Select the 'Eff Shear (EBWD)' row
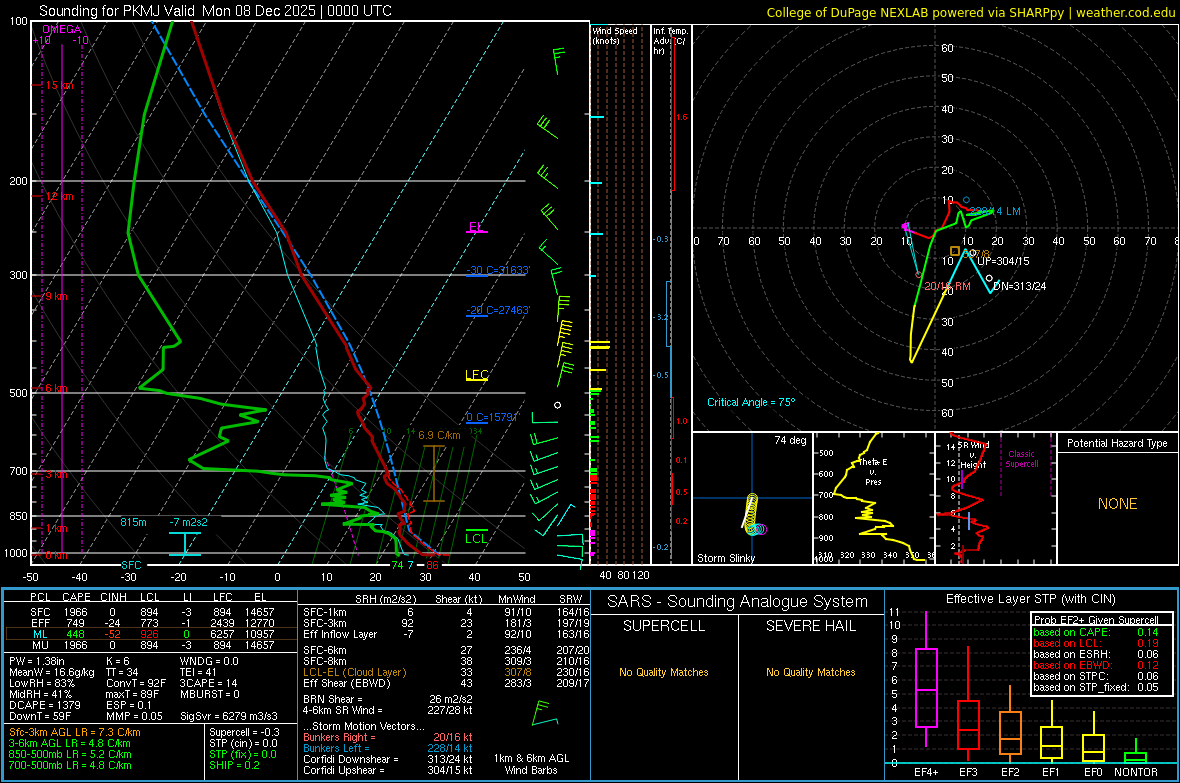 click(x=446, y=684)
